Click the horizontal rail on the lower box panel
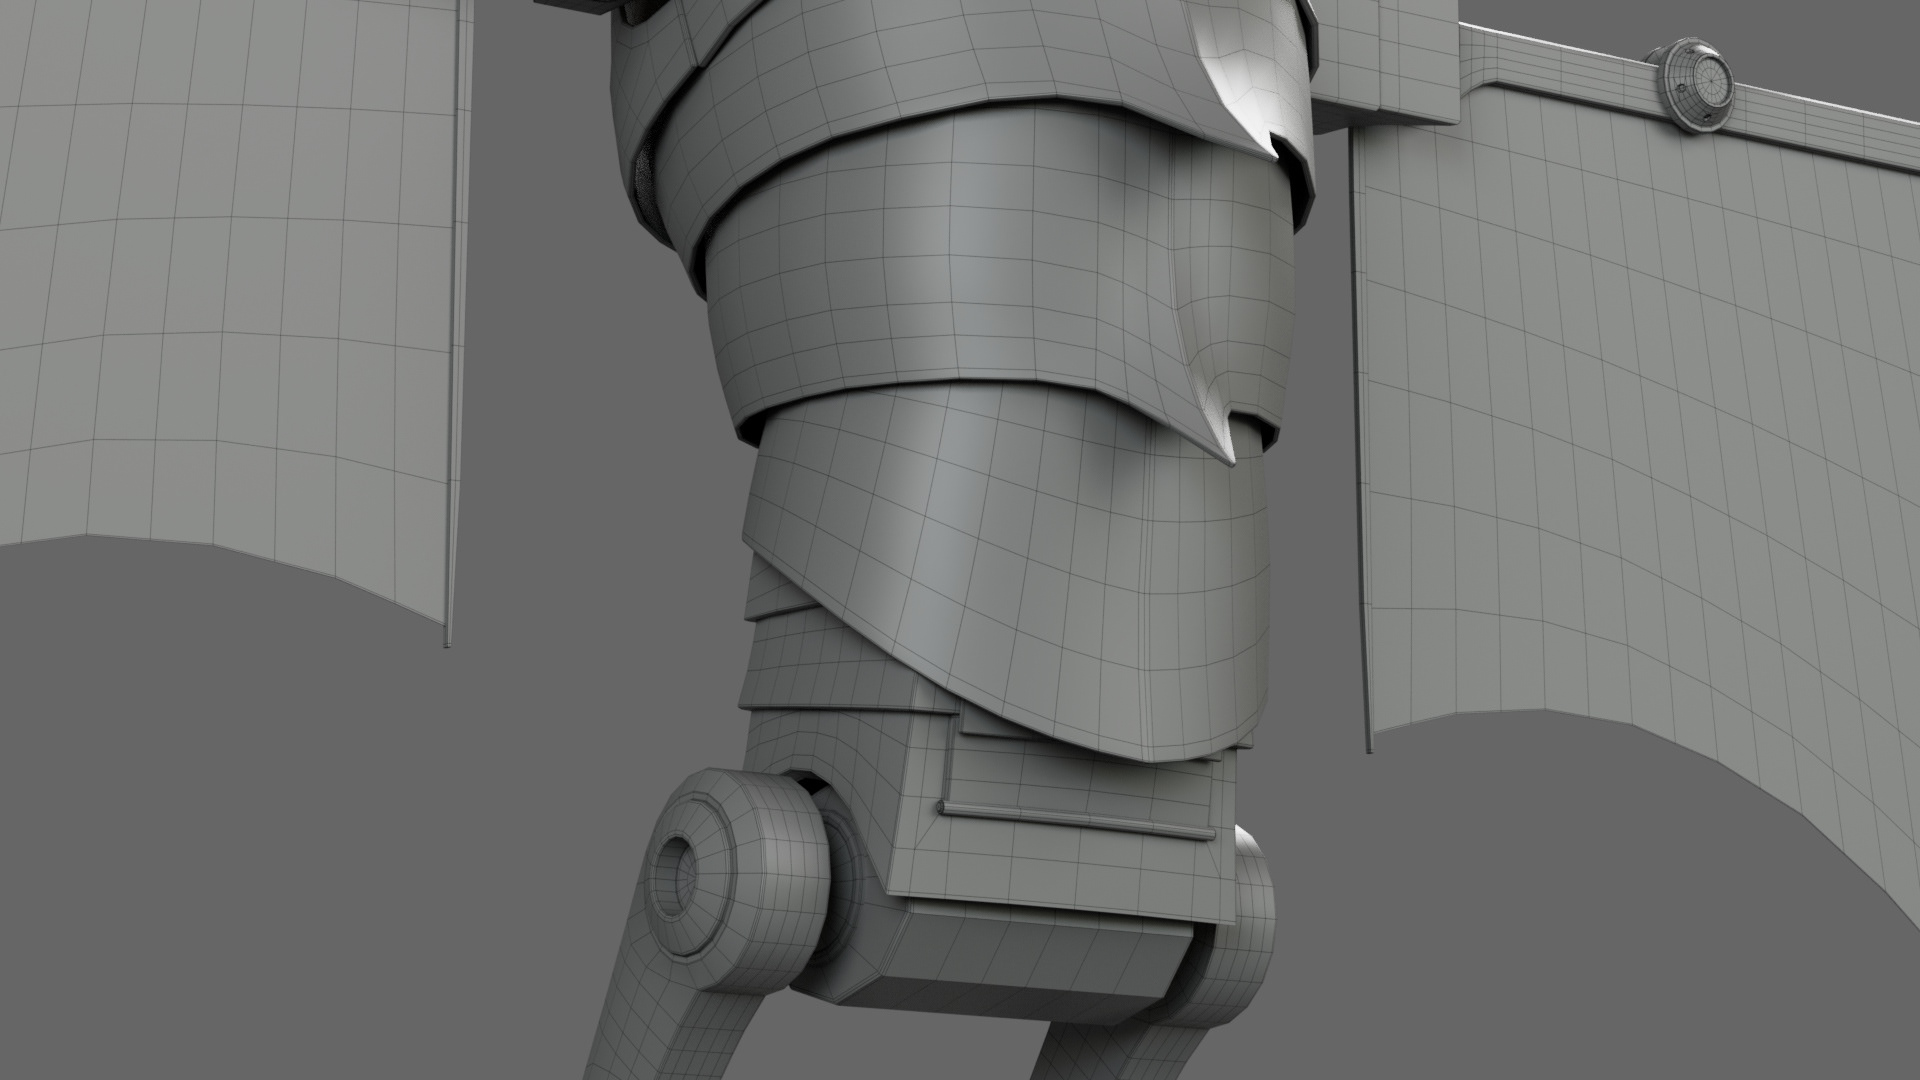The height and width of the screenshot is (1080, 1920). (1075, 817)
